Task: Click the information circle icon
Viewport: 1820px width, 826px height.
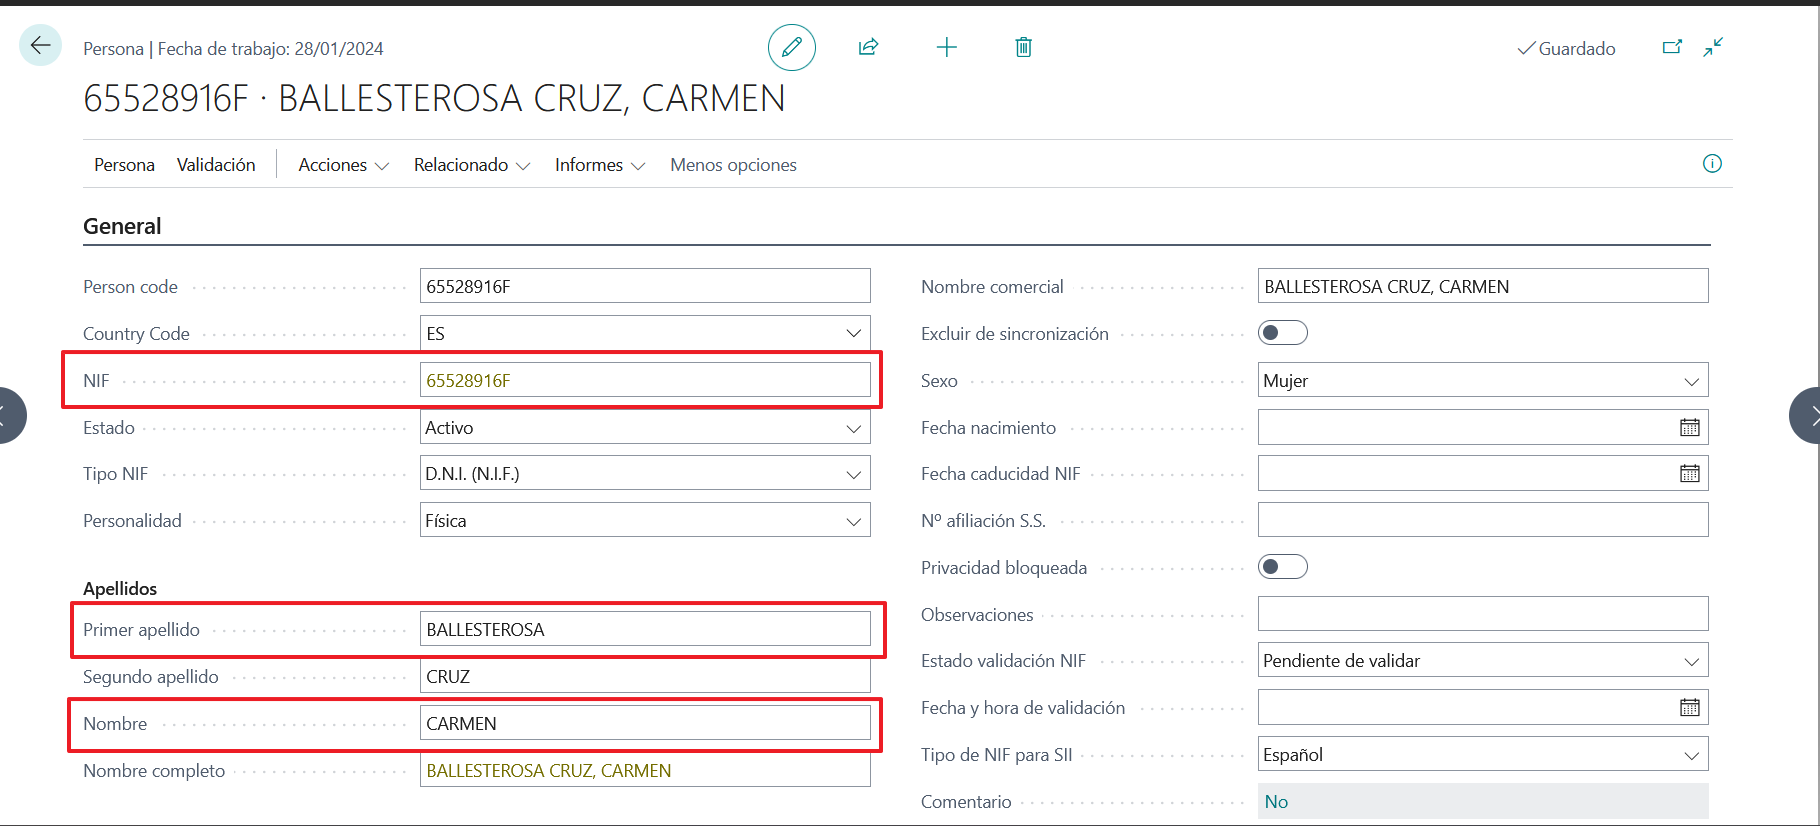Action: tap(1712, 164)
